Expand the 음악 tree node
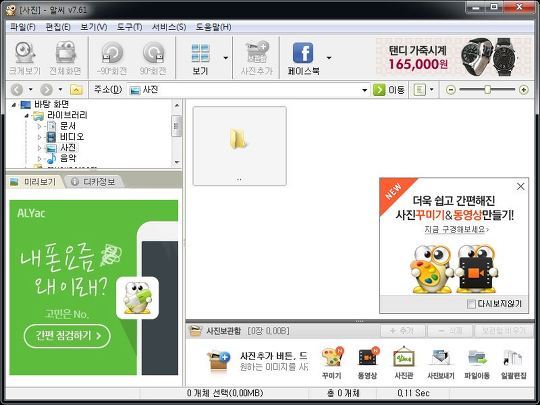The width and height of the screenshot is (540, 405). pos(39,158)
